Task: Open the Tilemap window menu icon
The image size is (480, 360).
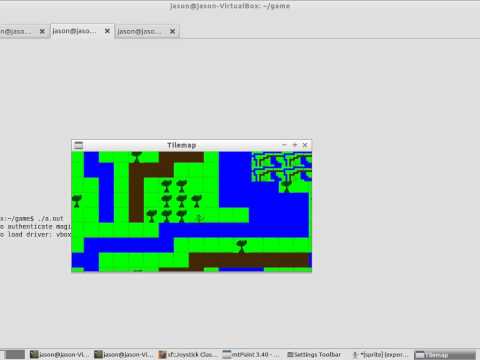Action: tap(79, 145)
